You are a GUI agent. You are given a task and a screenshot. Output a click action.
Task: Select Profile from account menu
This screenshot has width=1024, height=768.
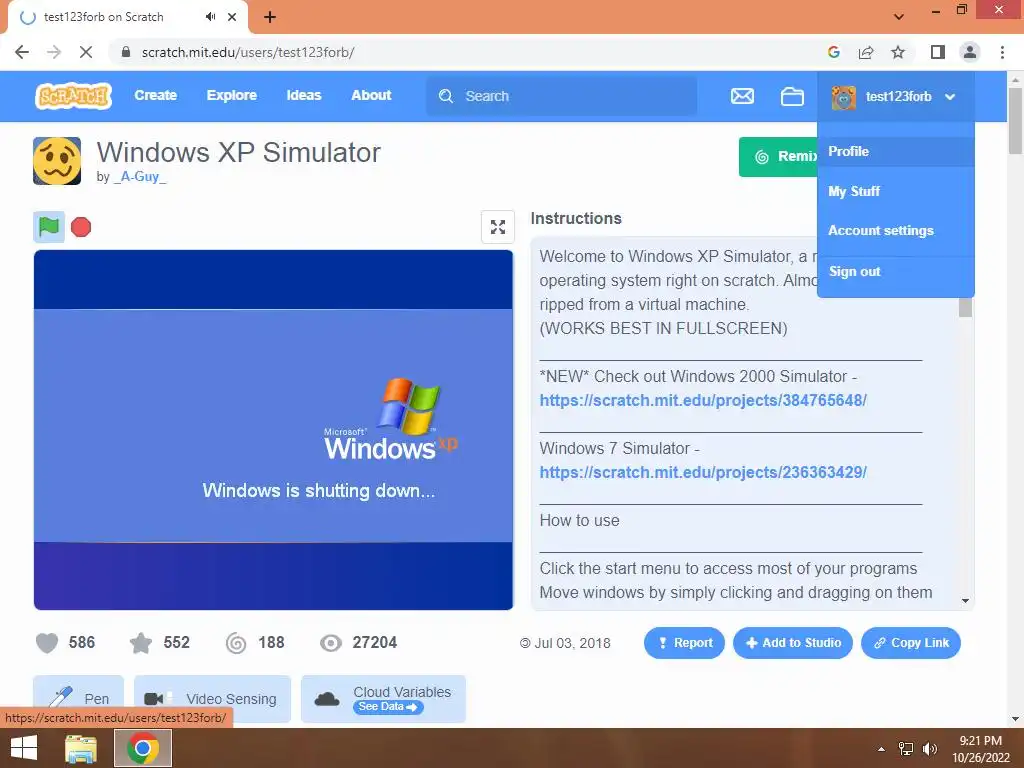895,152
